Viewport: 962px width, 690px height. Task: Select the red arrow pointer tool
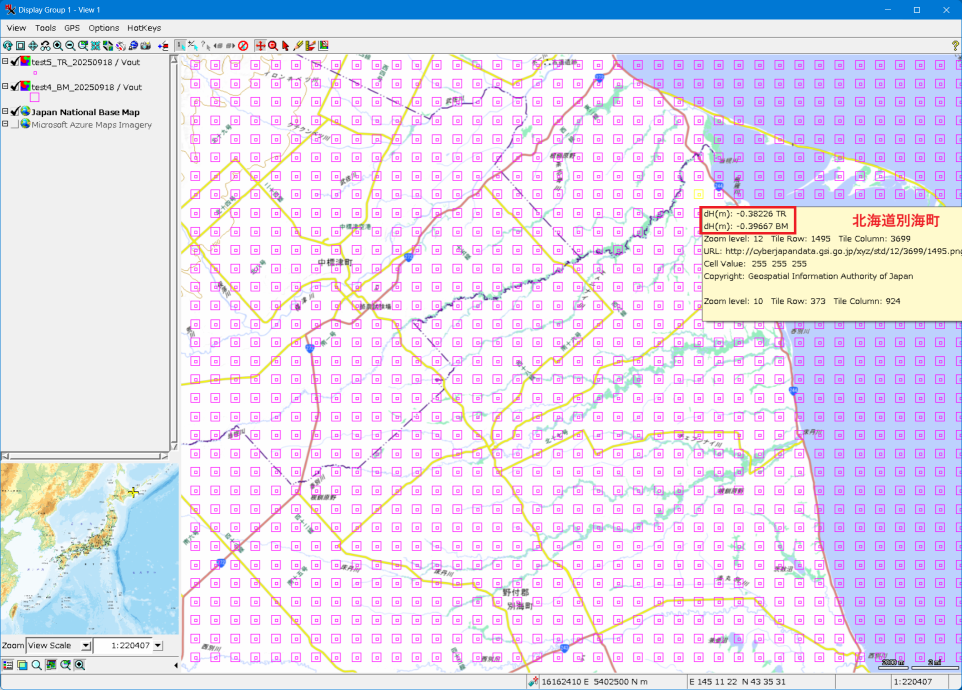(x=285, y=45)
